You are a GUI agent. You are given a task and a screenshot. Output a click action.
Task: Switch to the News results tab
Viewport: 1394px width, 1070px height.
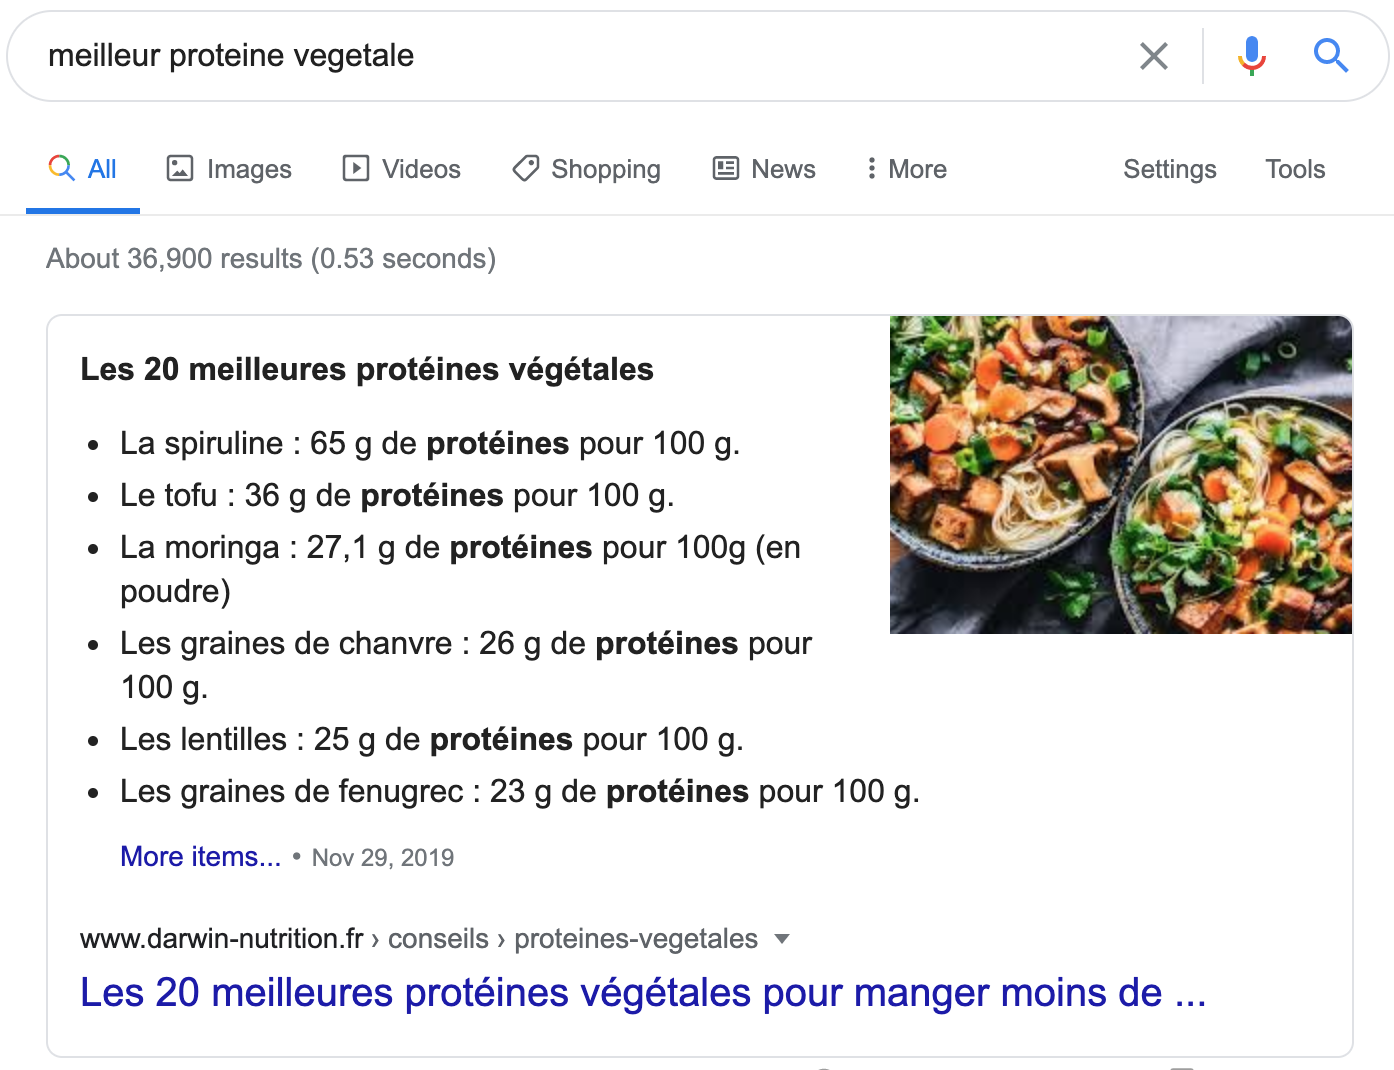pos(783,169)
